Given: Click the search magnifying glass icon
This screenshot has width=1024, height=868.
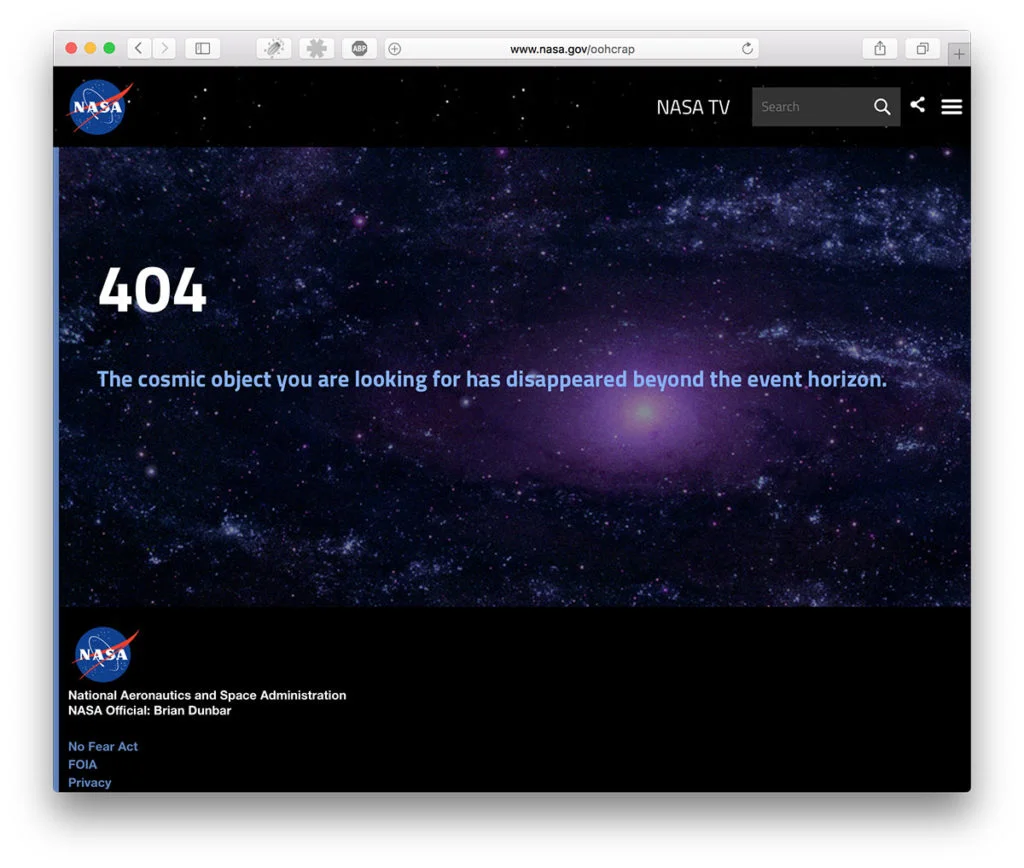Looking at the screenshot, I should 881,107.
